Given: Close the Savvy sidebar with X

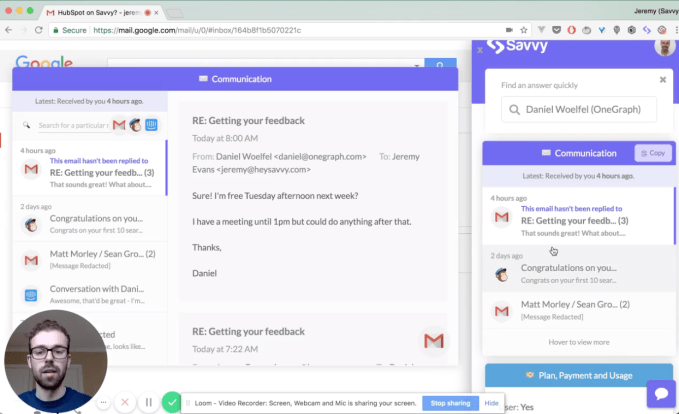Looking at the screenshot, I should [480, 50].
